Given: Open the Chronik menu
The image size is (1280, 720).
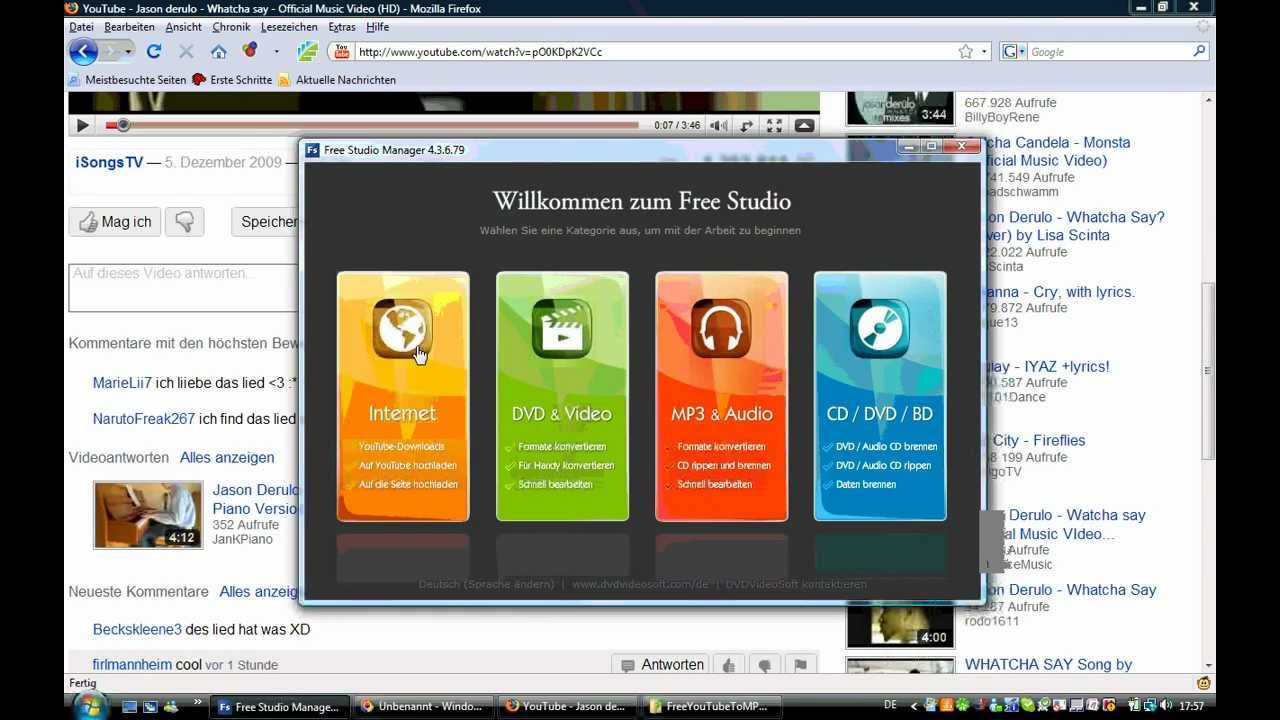Looking at the screenshot, I should (x=231, y=27).
